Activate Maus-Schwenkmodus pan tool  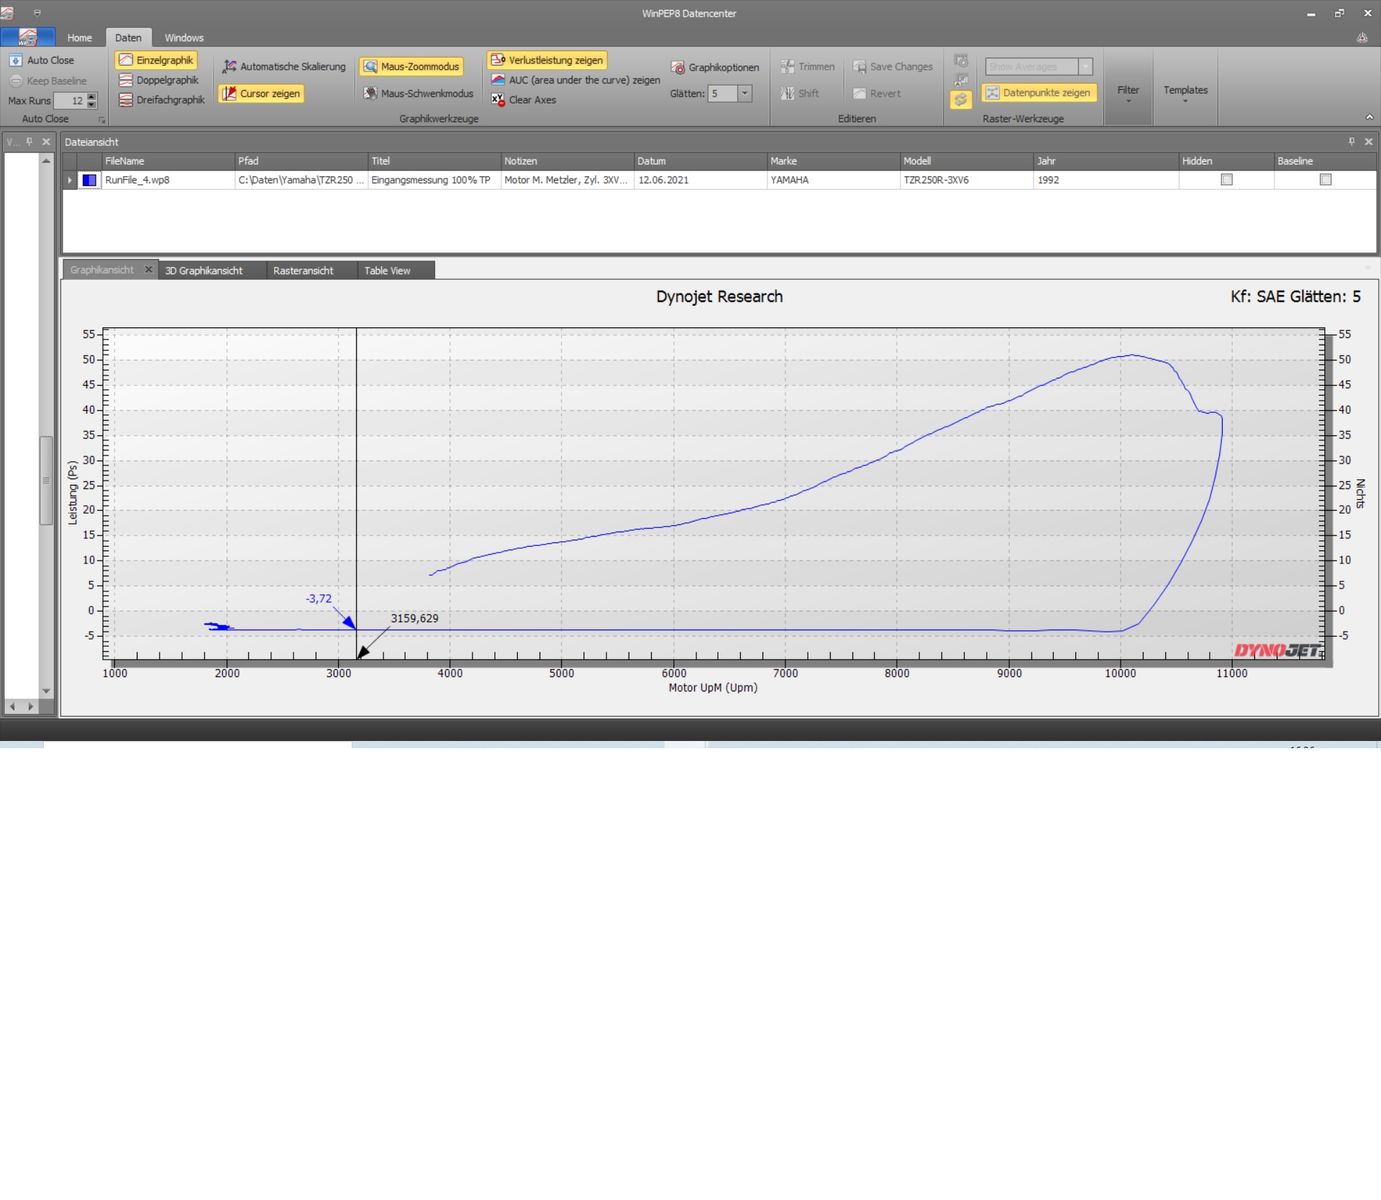418,94
